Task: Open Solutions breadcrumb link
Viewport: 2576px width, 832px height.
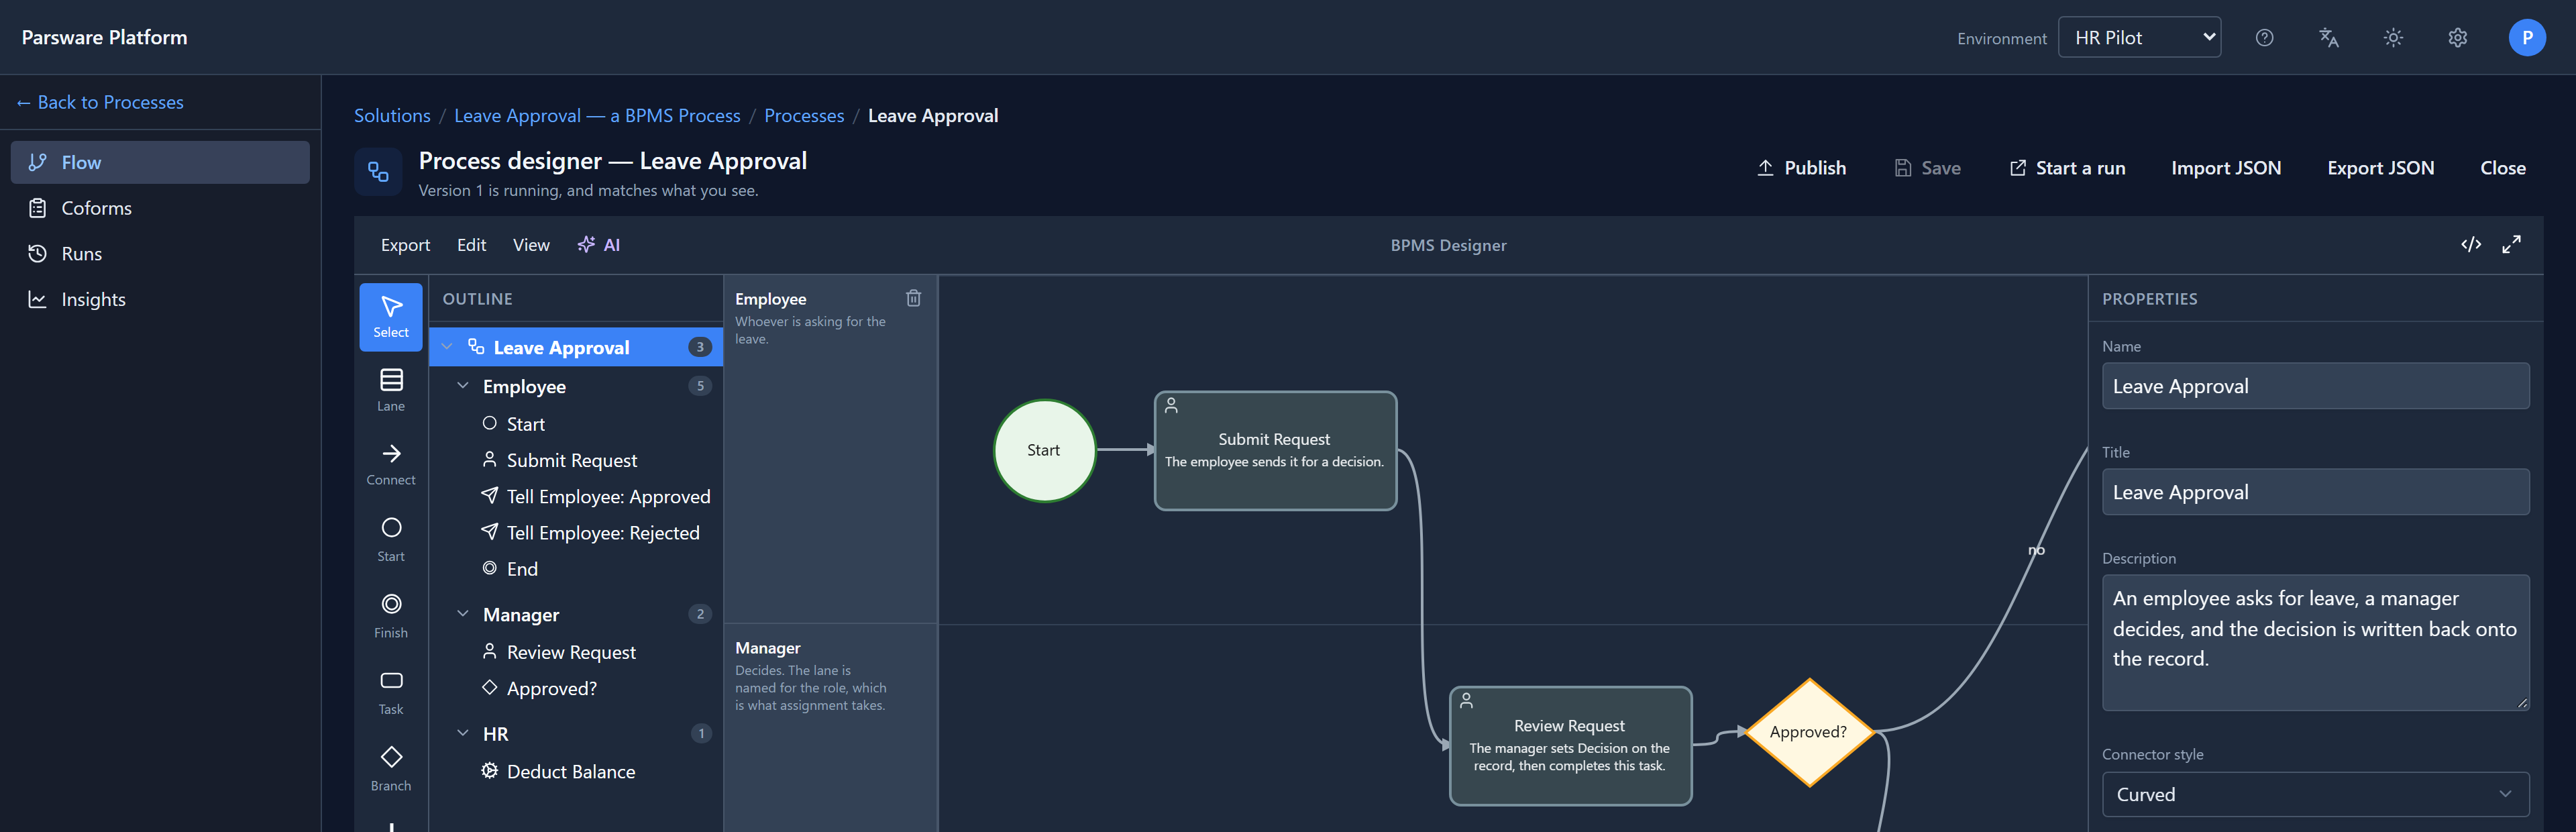Action: 392,115
